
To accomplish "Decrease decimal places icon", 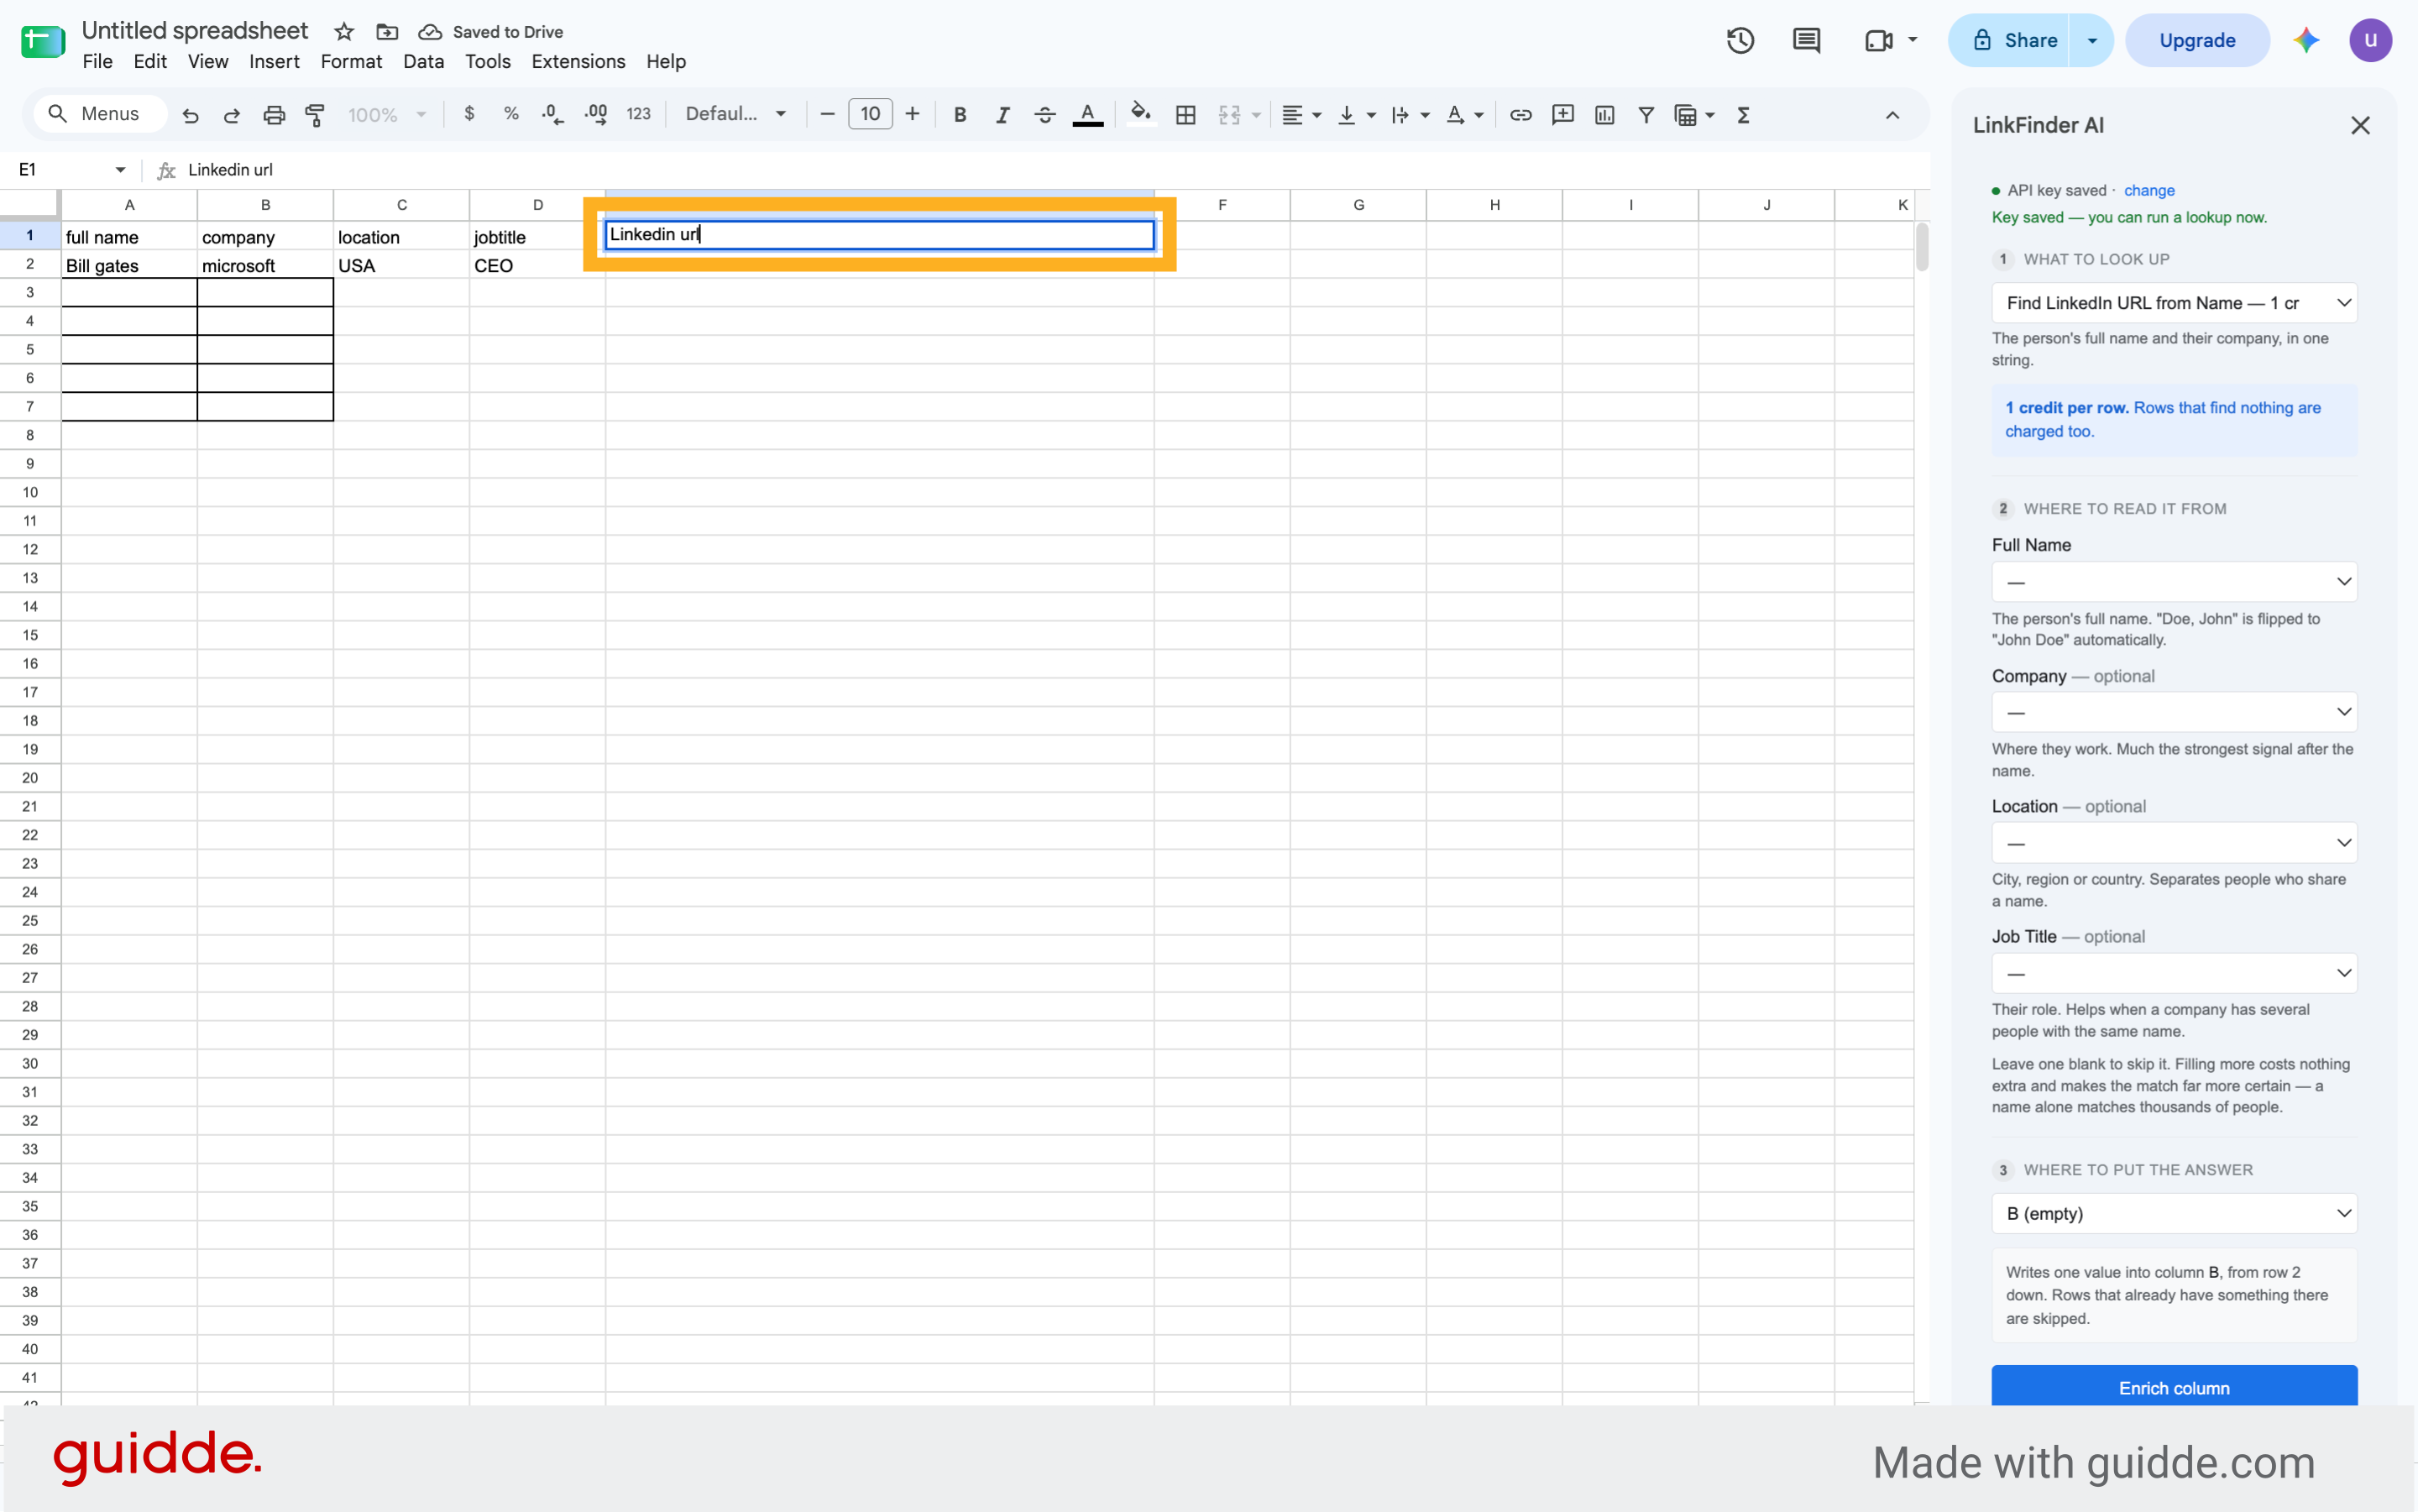I will (x=553, y=115).
